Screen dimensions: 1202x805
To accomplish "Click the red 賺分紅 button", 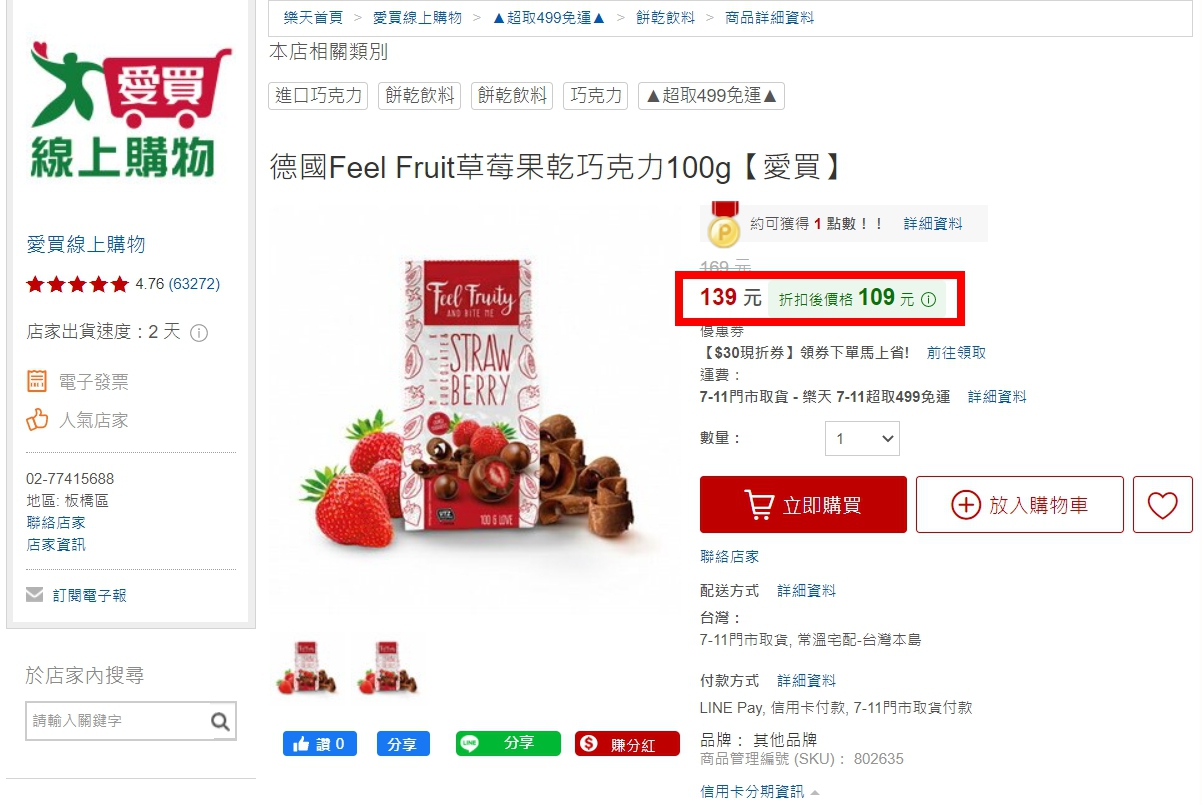I will (x=627, y=744).
